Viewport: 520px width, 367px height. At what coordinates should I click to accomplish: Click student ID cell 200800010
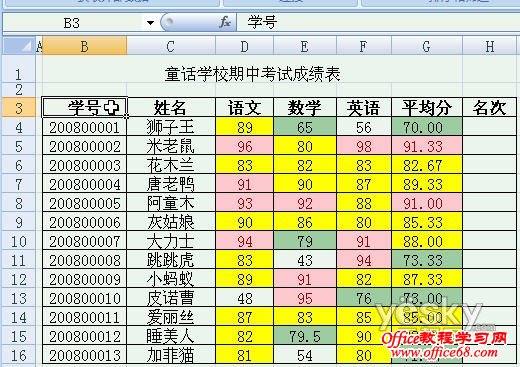(x=85, y=298)
